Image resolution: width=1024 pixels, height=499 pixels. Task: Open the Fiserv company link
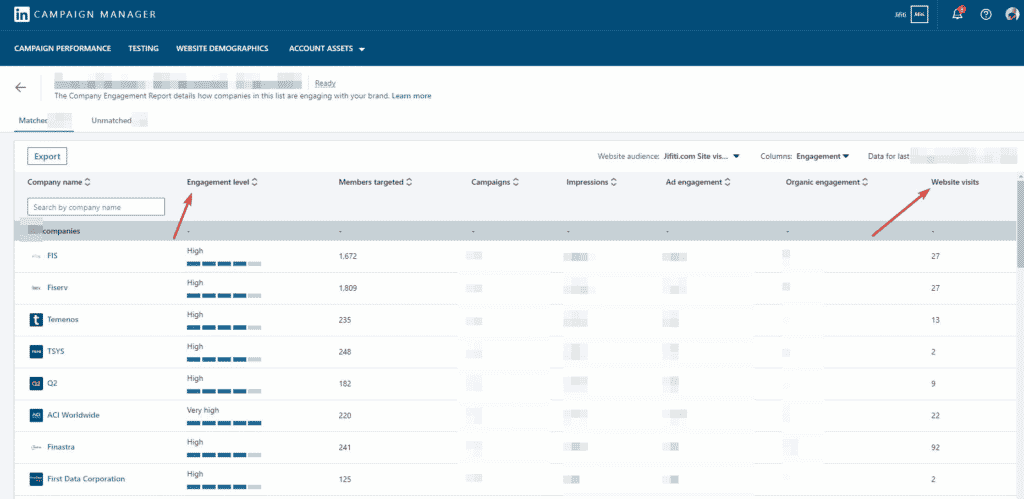coord(58,288)
